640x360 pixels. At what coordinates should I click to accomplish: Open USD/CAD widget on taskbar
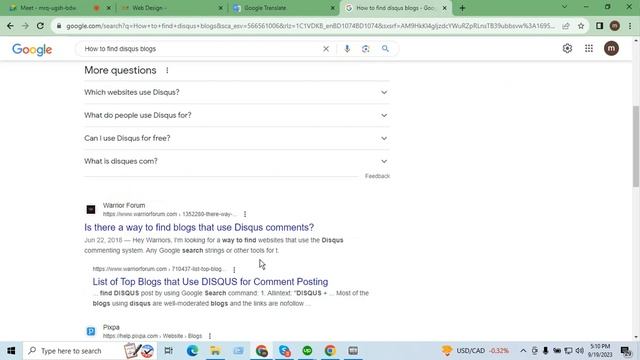tap(476, 351)
